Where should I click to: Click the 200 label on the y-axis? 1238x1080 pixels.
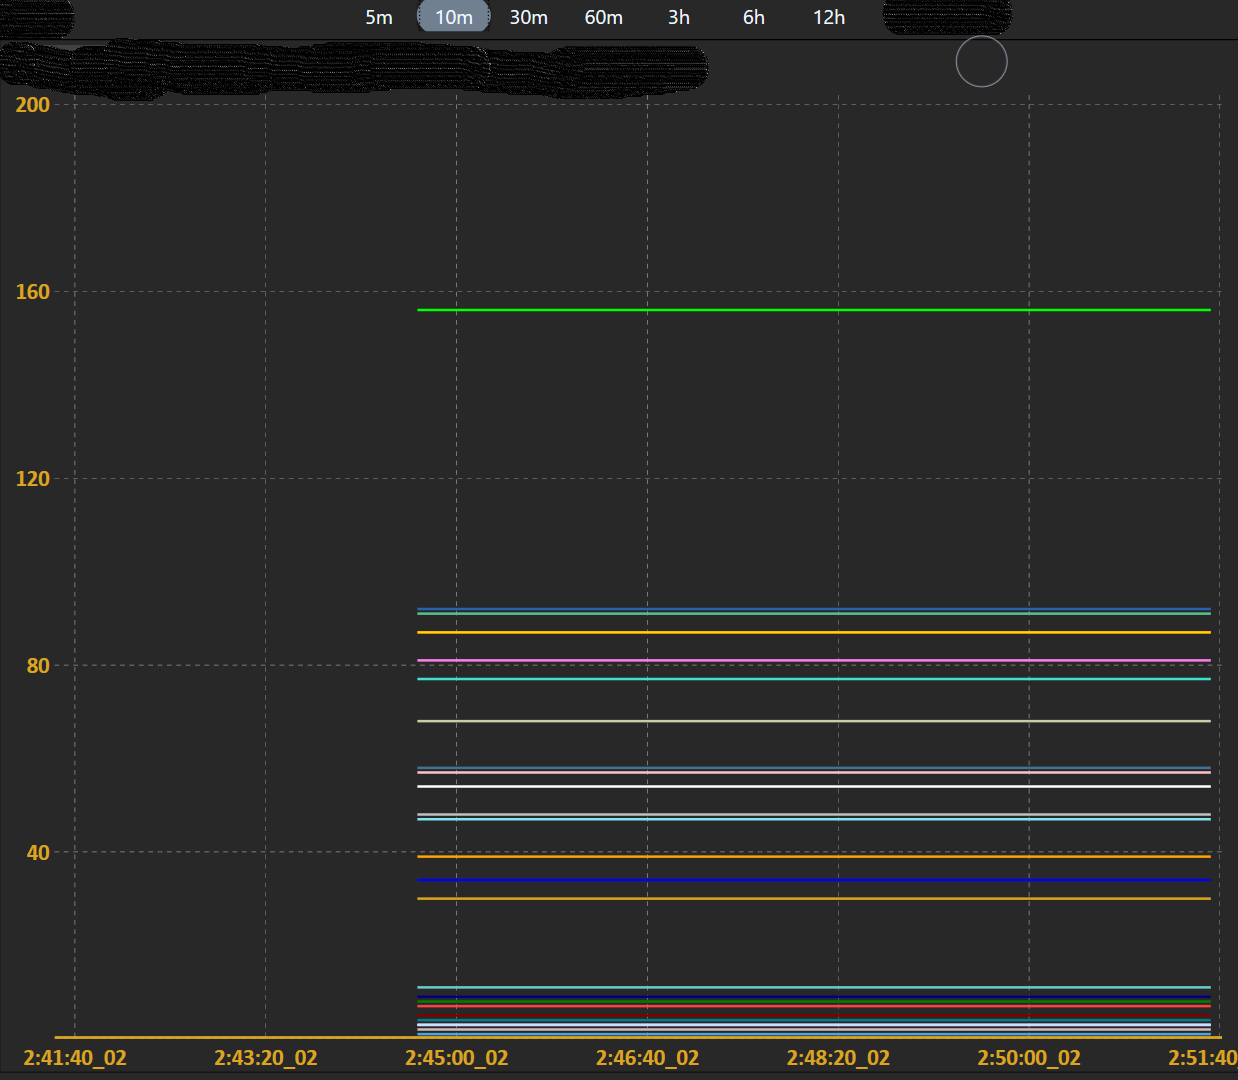pyautogui.click(x=31, y=105)
